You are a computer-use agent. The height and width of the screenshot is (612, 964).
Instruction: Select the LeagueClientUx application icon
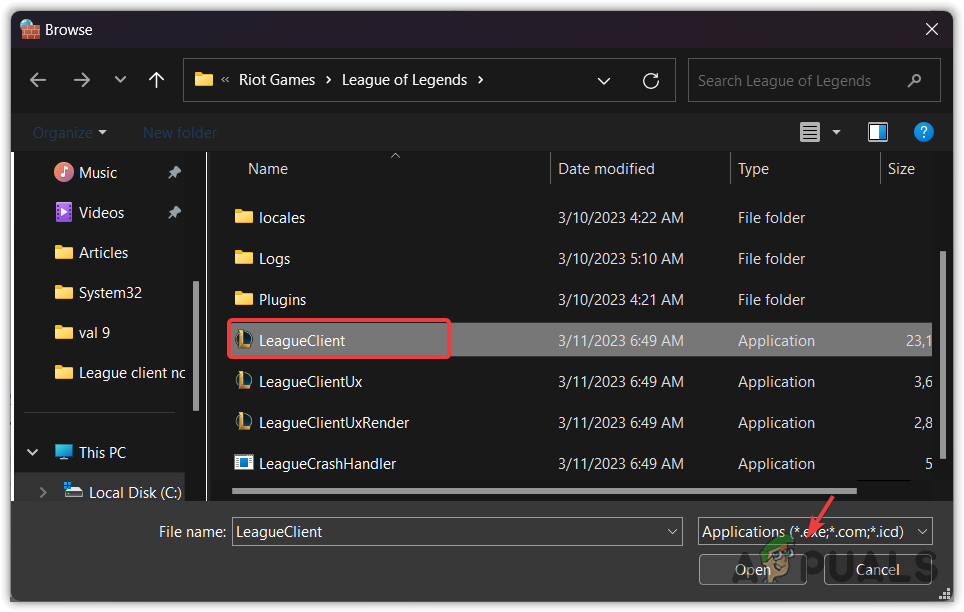pos(244,381)
